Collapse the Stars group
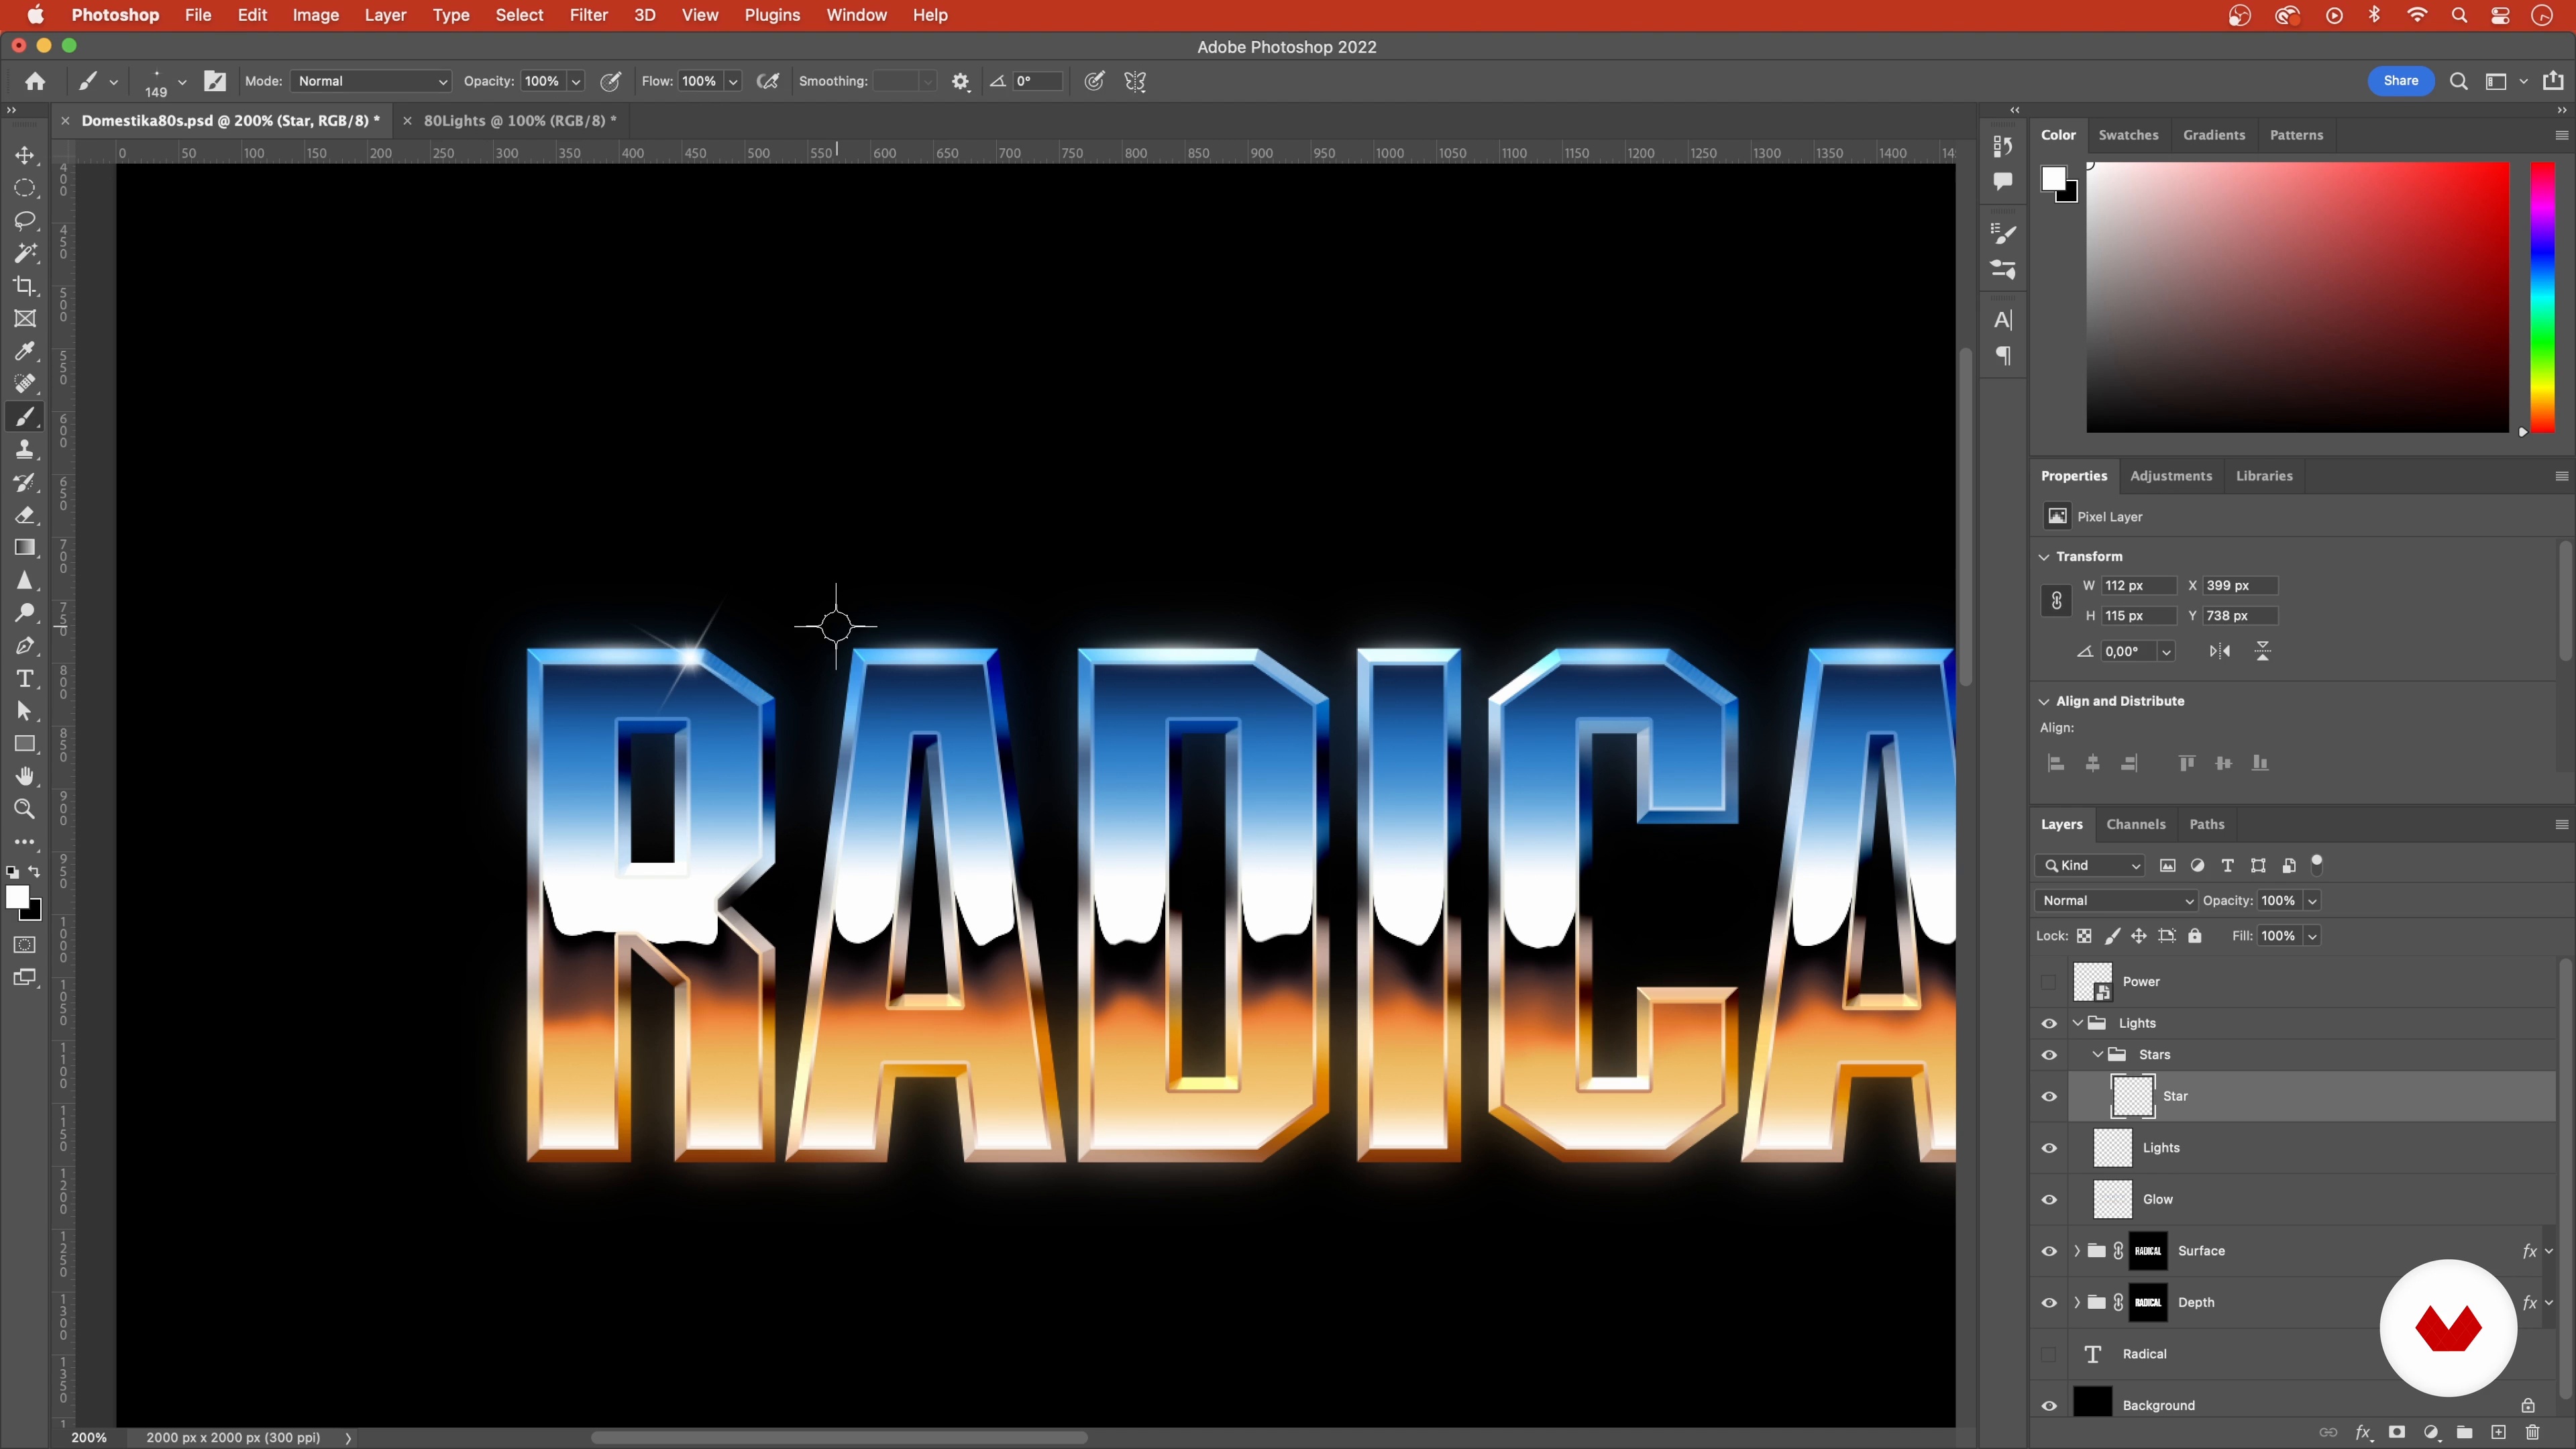 [x=2098, y=1055]
